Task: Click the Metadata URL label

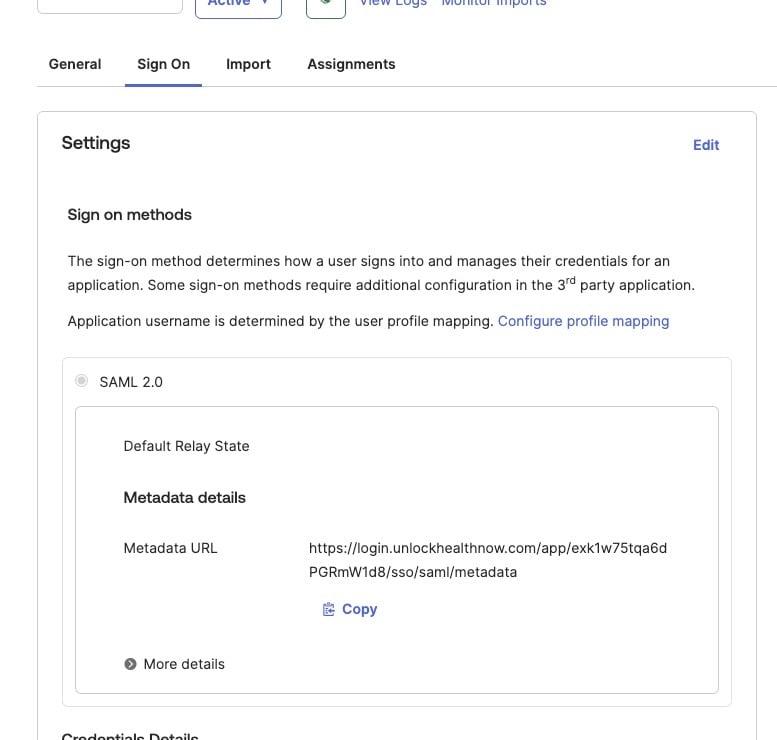Action: tap(170, 548)
